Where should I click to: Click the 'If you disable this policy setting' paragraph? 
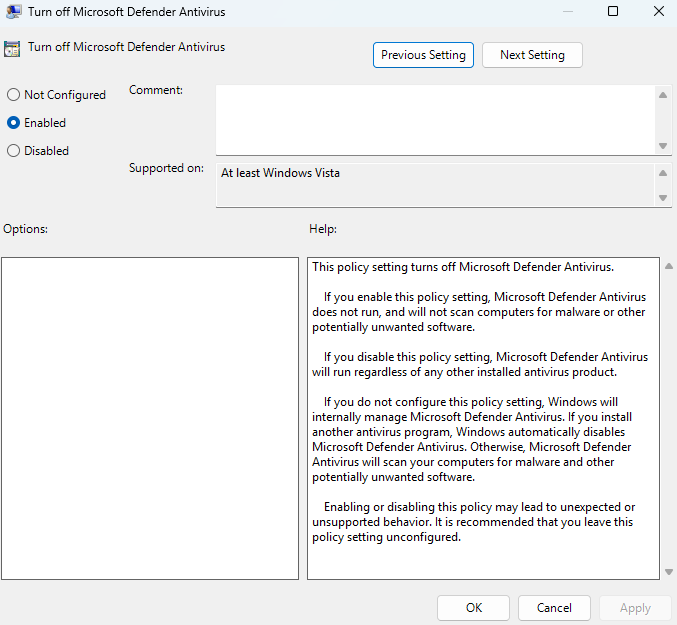pyautogui.click(x=480, y=364)
